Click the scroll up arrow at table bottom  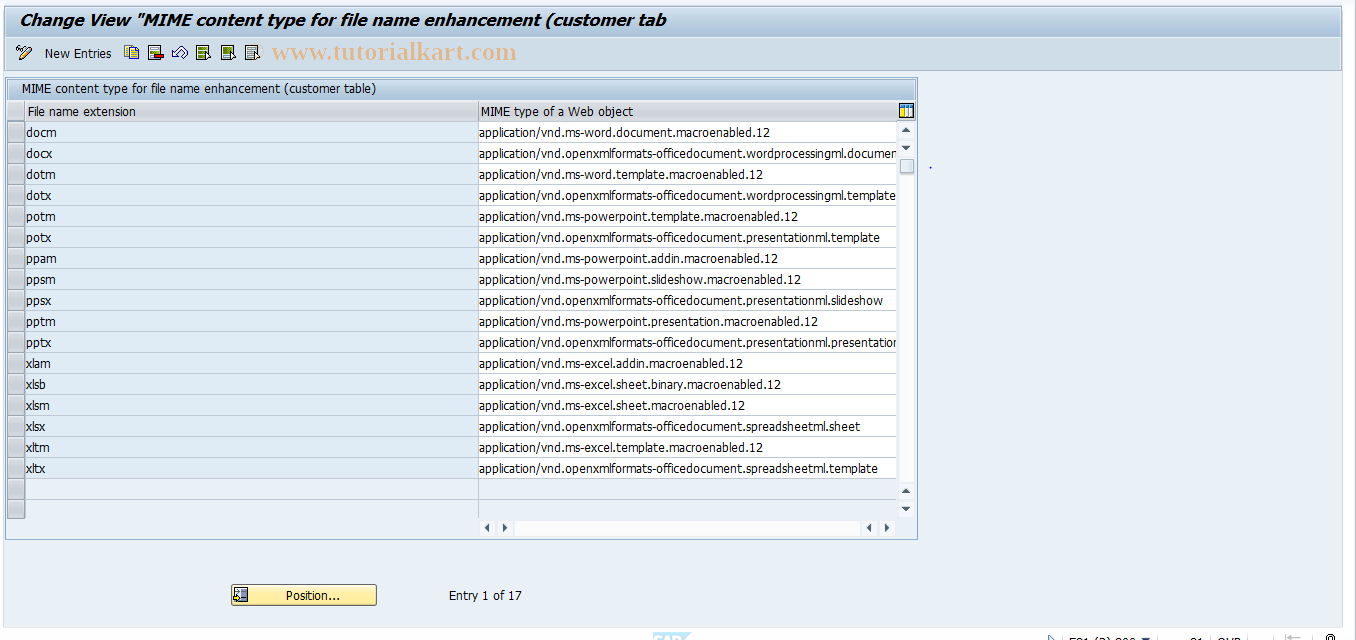(906, 490)
